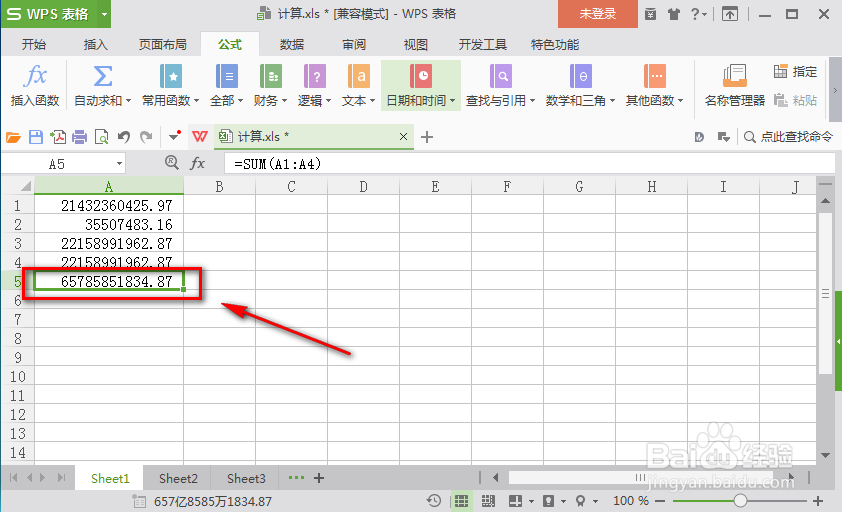Open the Text functions icon

359,76
